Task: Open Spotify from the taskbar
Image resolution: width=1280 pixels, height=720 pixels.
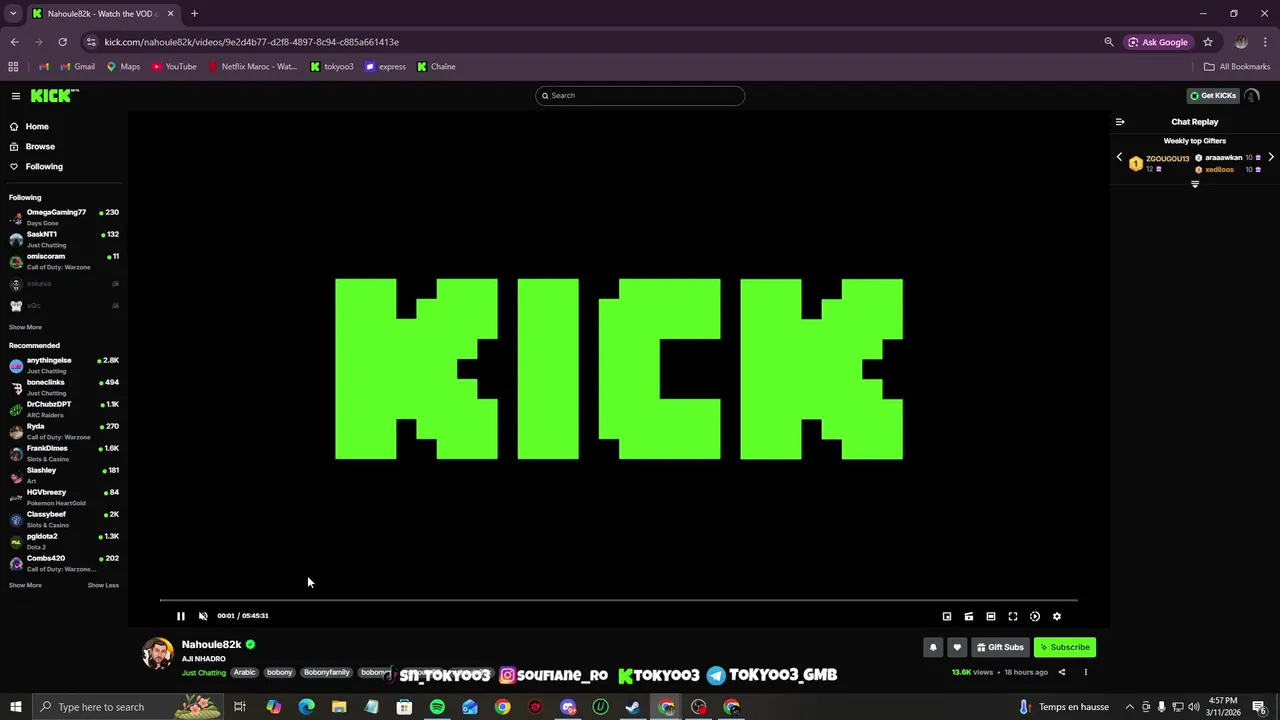Action: 437,707
